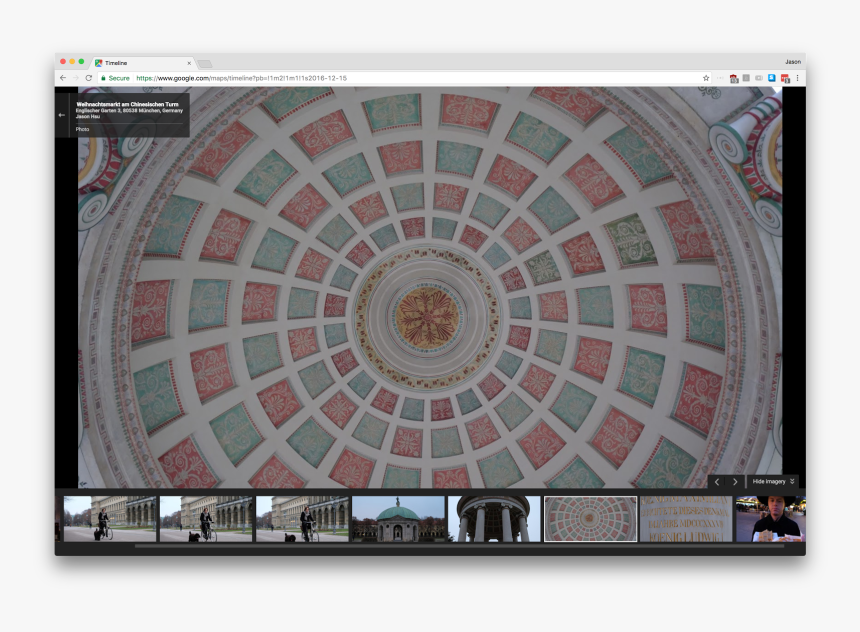The image size is (860, 632).
Task: Go back using the browser back arrow
Action: (63, 78)
